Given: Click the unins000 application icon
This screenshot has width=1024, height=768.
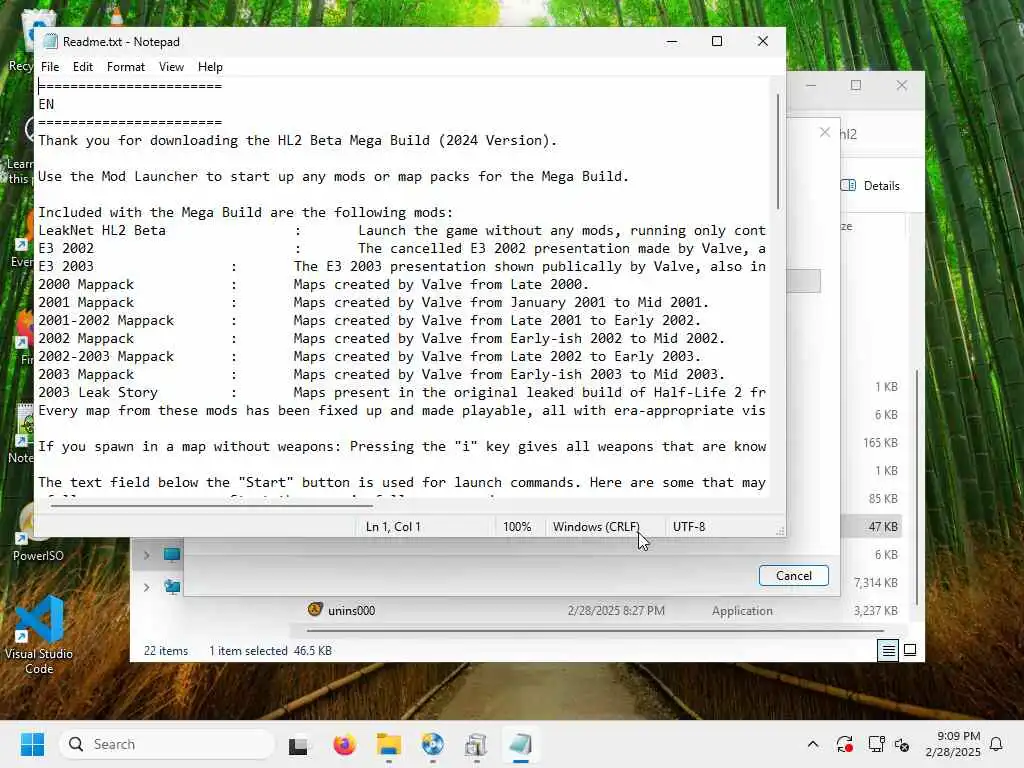Looking at the screenshot, I should click(315, 609).
